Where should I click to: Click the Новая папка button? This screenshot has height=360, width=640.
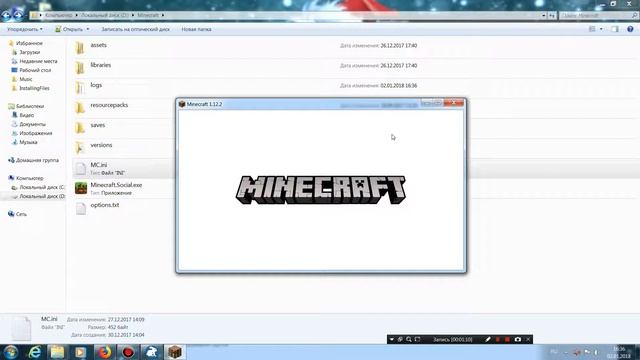point(196,29)
